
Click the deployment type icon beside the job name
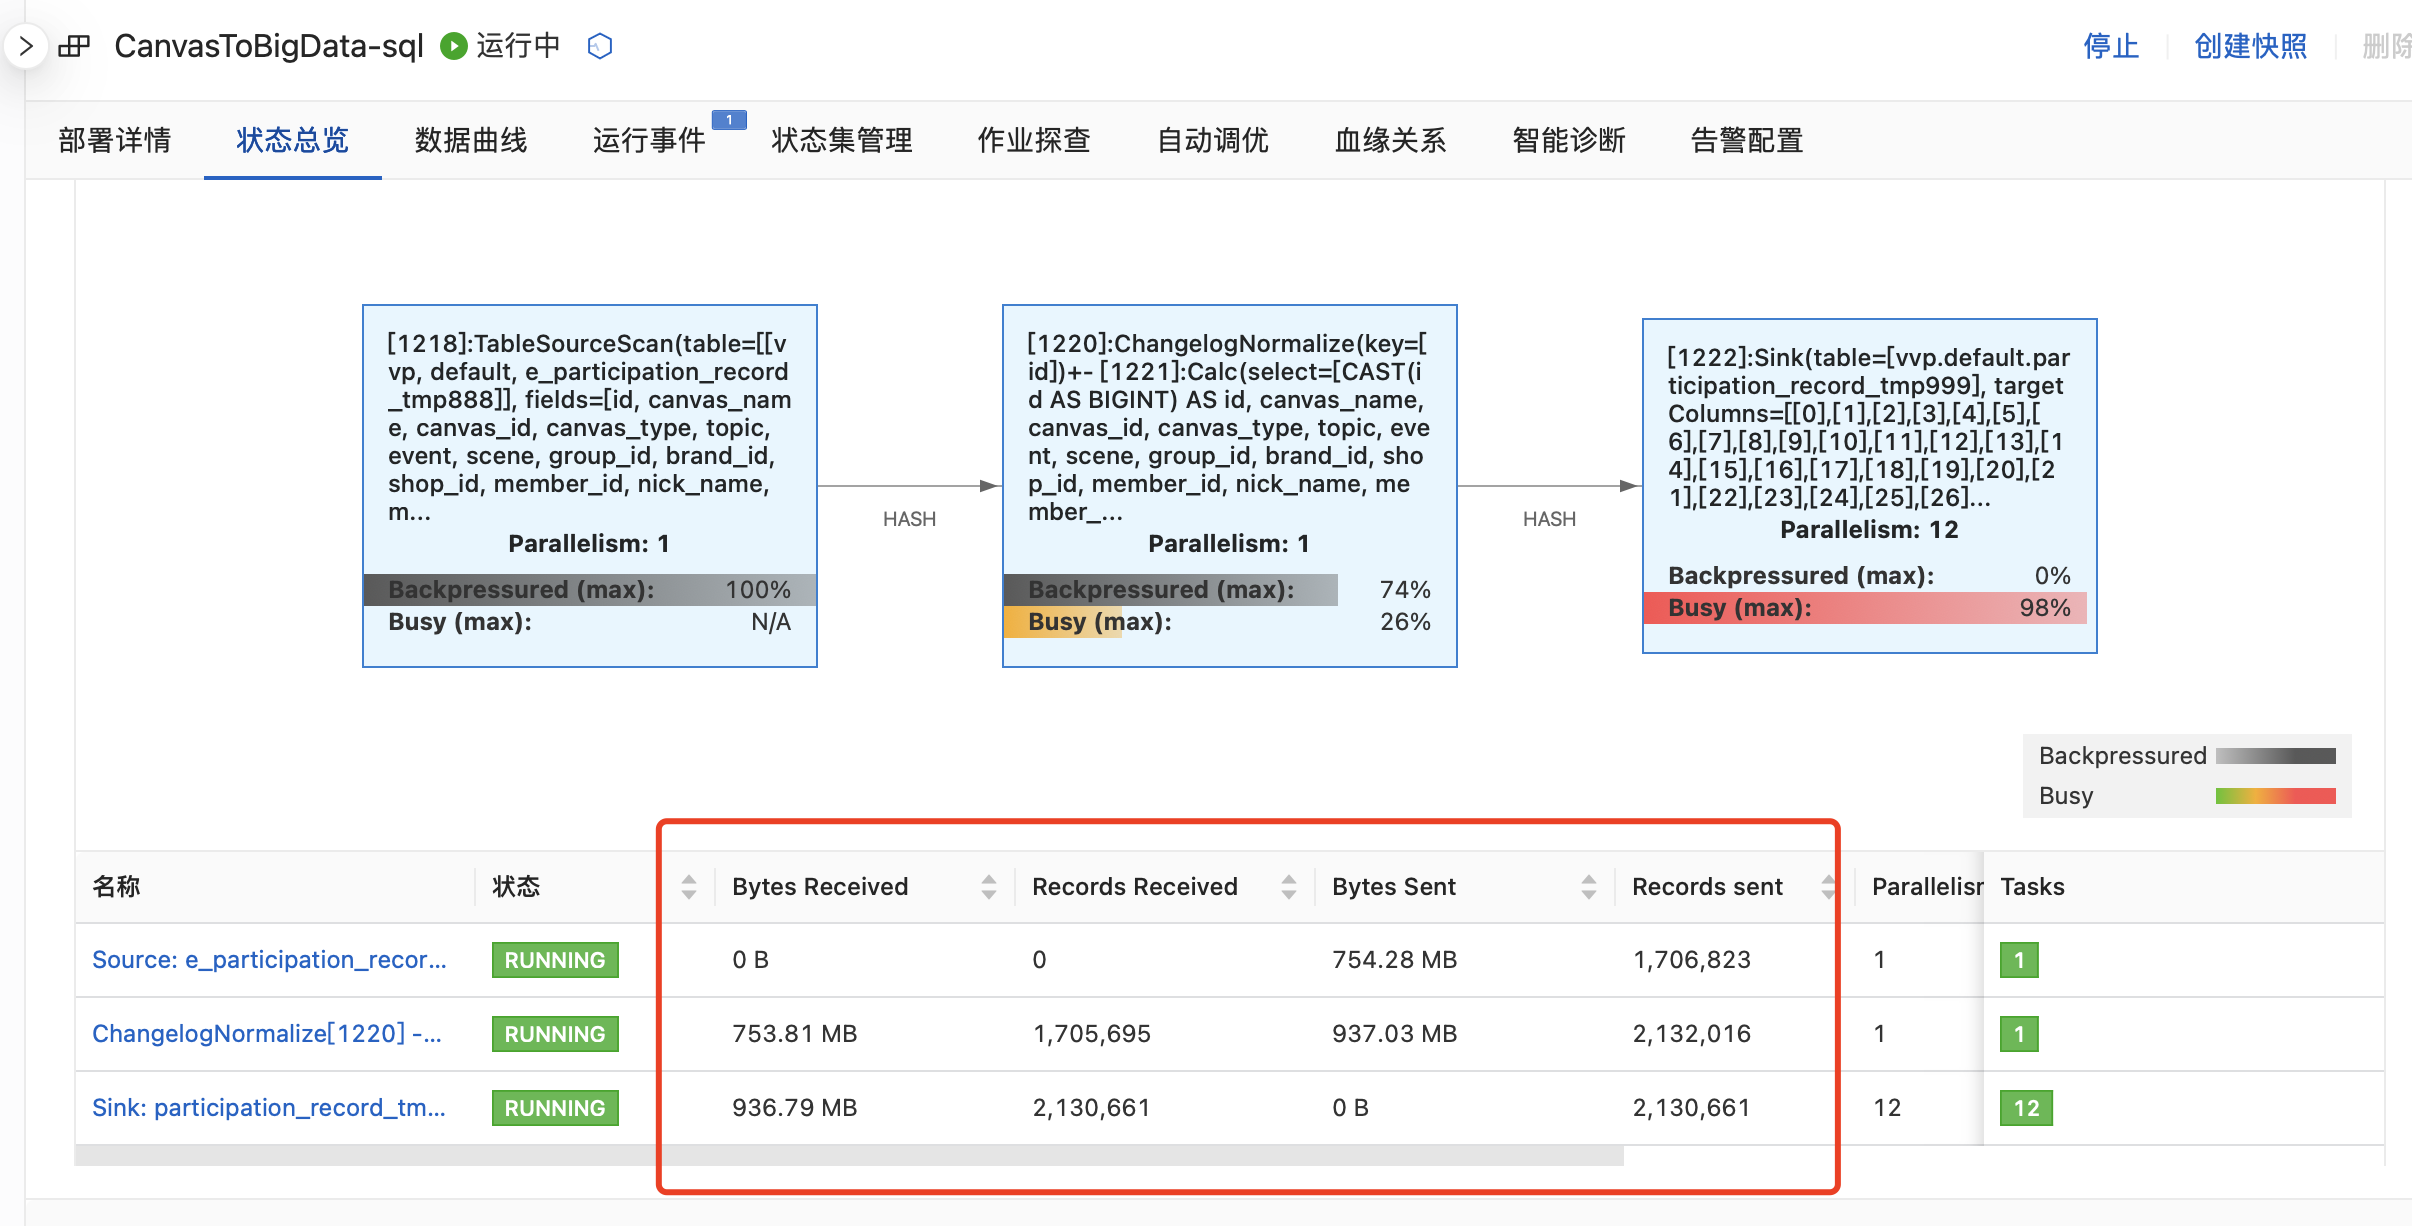(x=74, y=46)
